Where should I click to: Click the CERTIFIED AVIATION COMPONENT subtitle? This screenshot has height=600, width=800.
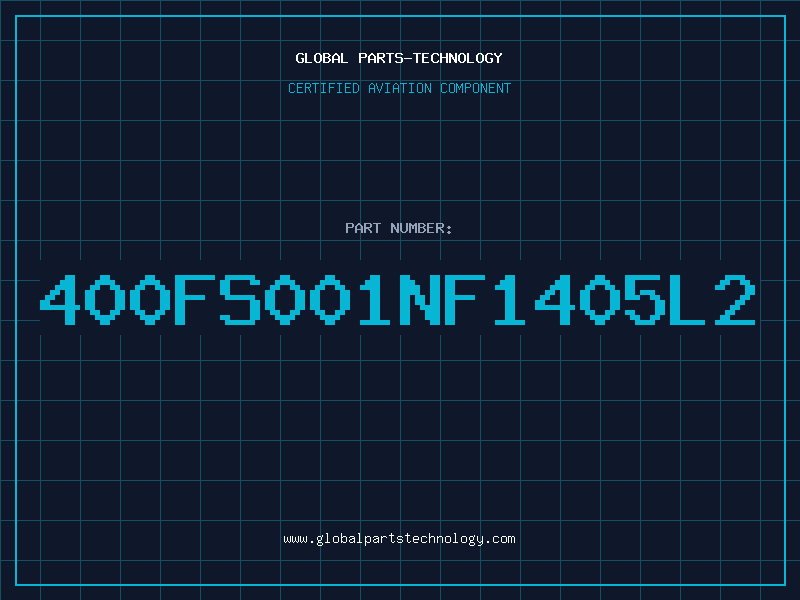tap(399, 88)
